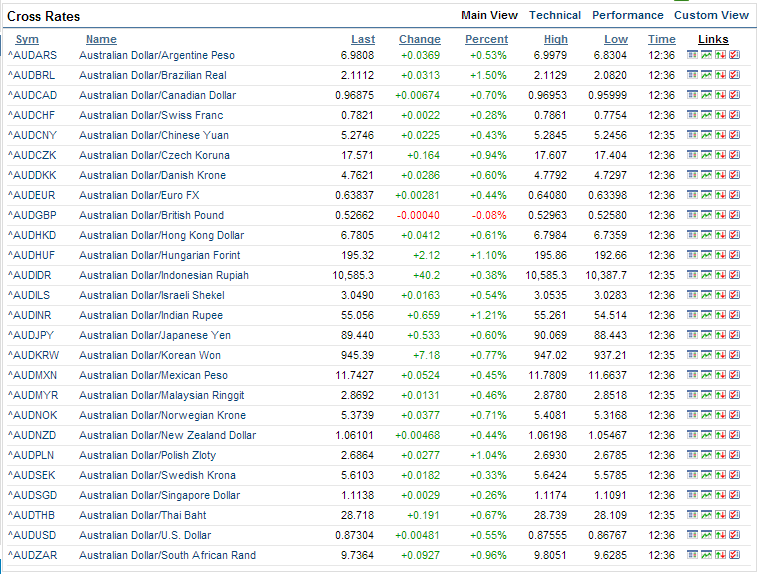Click red checklist icon in AUDZAR row
The height and width of the screenshot is (574, 760).
tap(735, 555)
